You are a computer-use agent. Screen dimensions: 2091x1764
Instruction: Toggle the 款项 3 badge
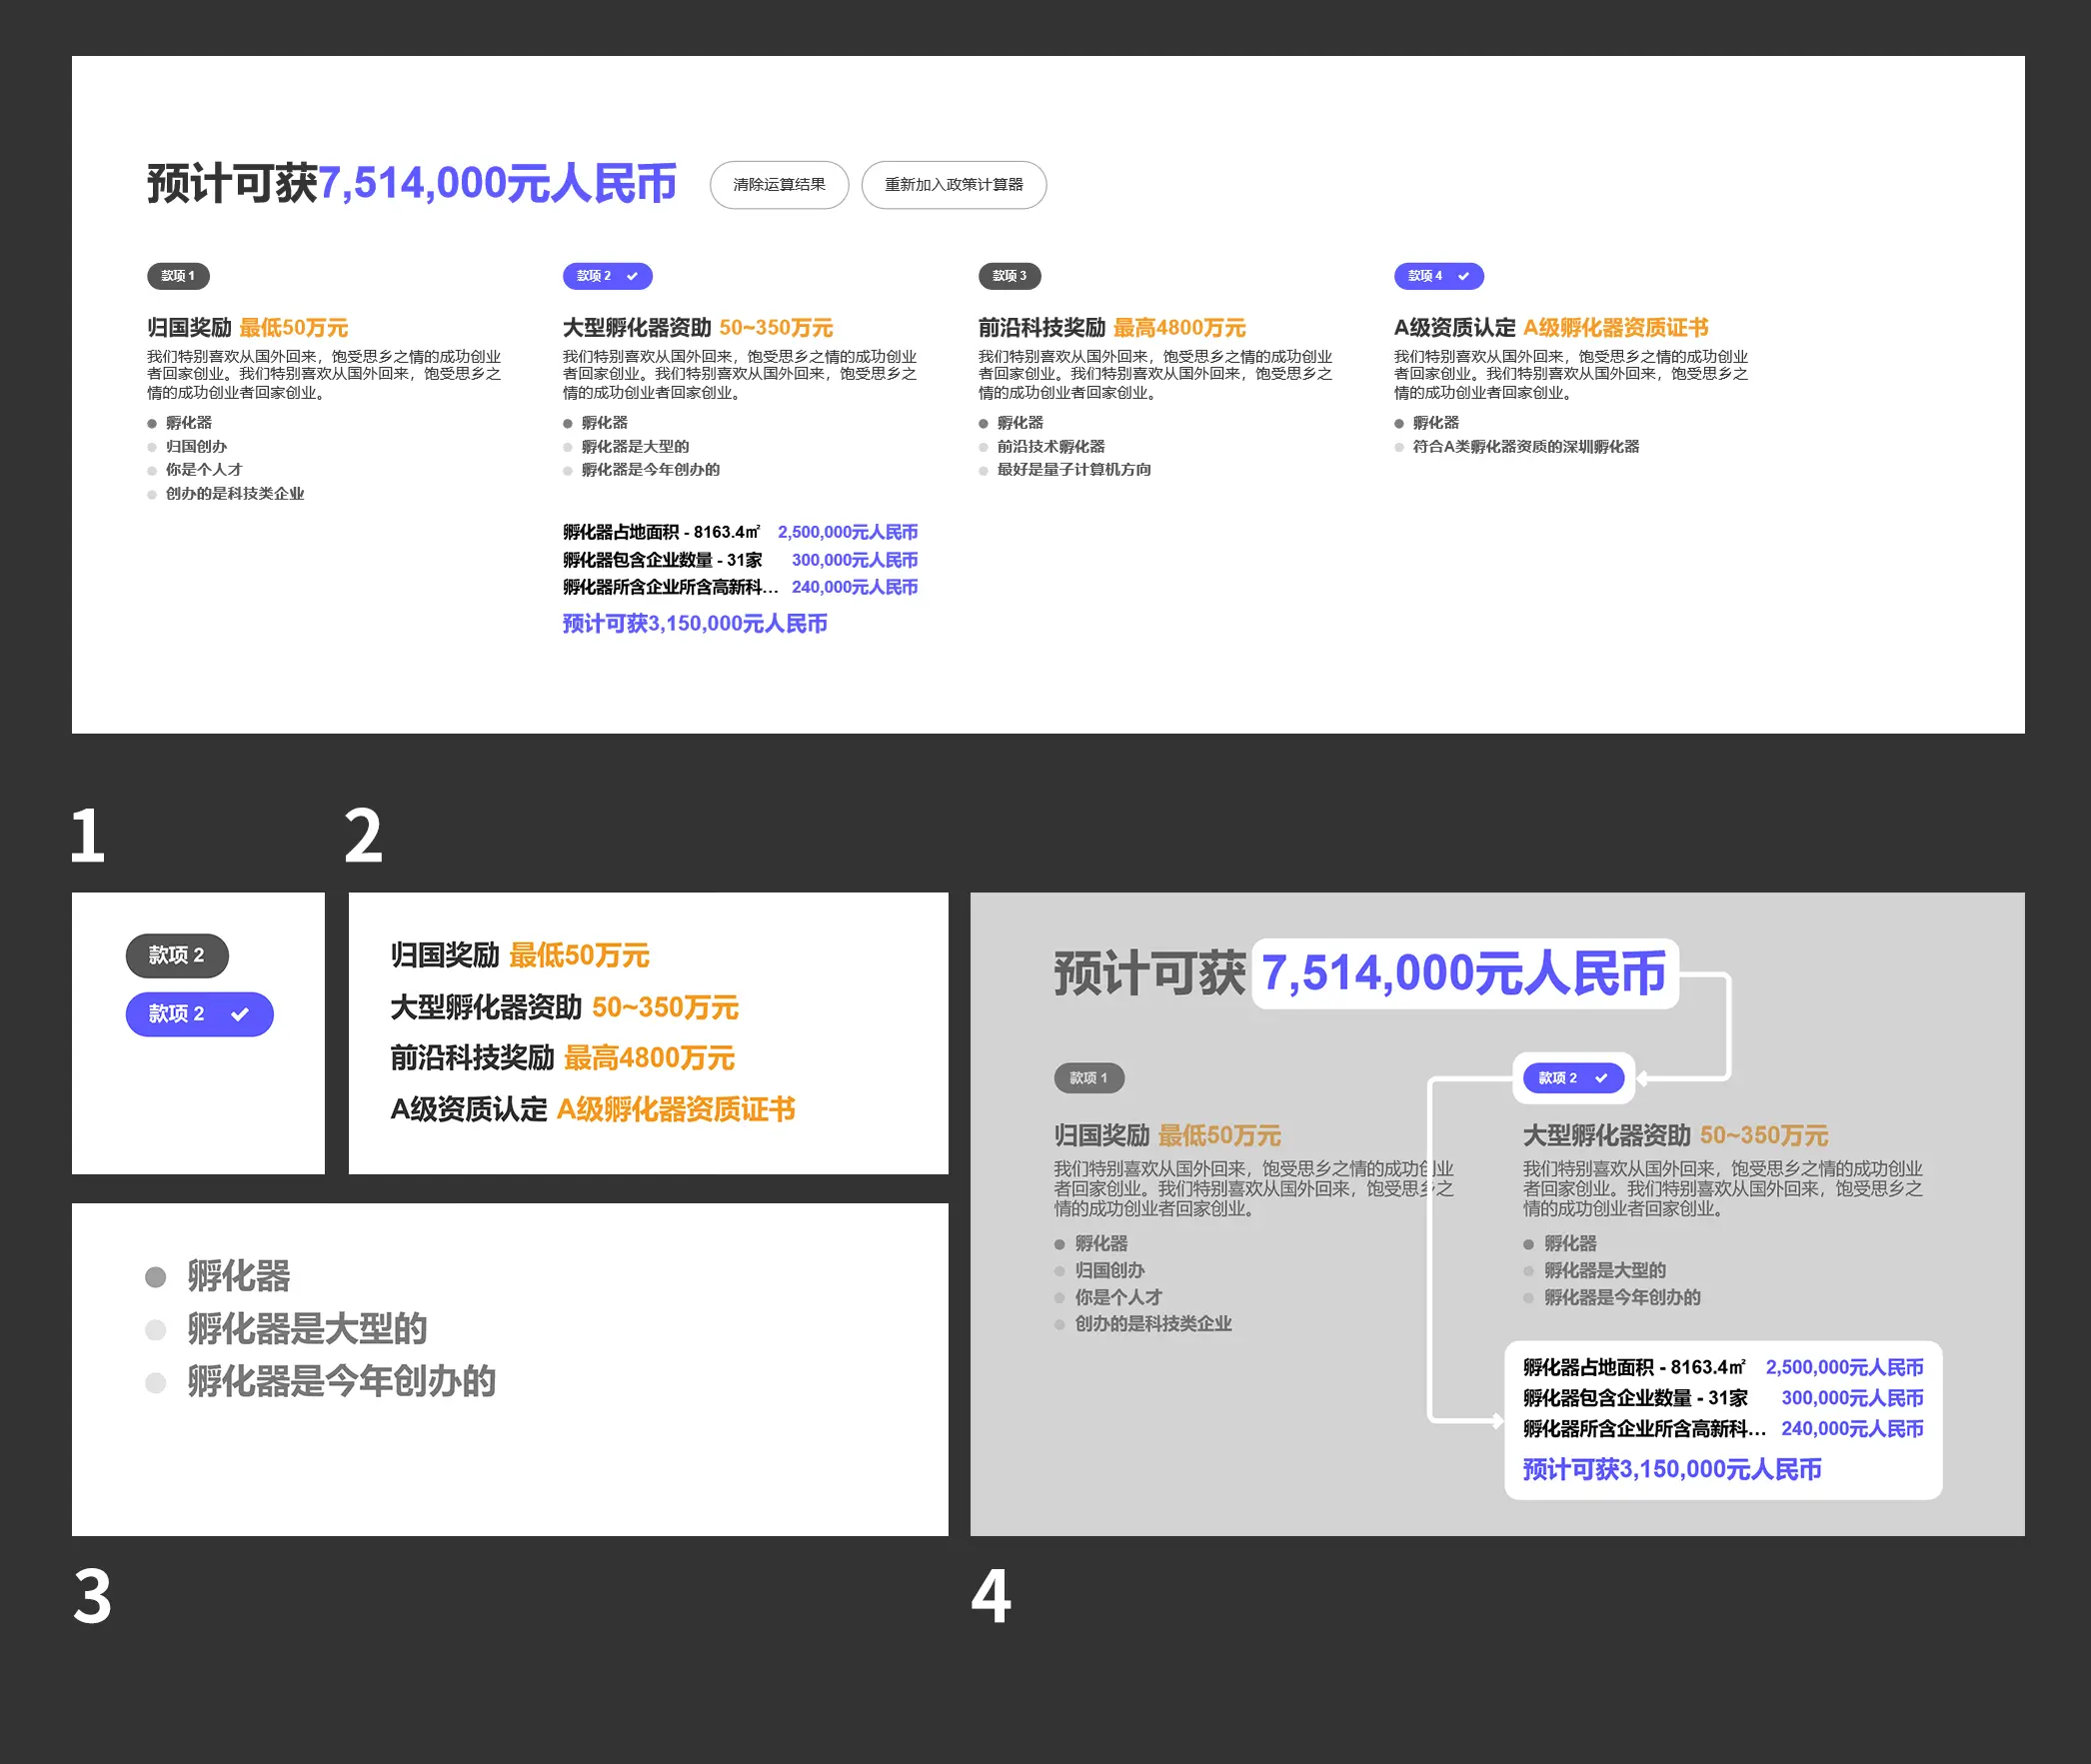pos(1008,276)
